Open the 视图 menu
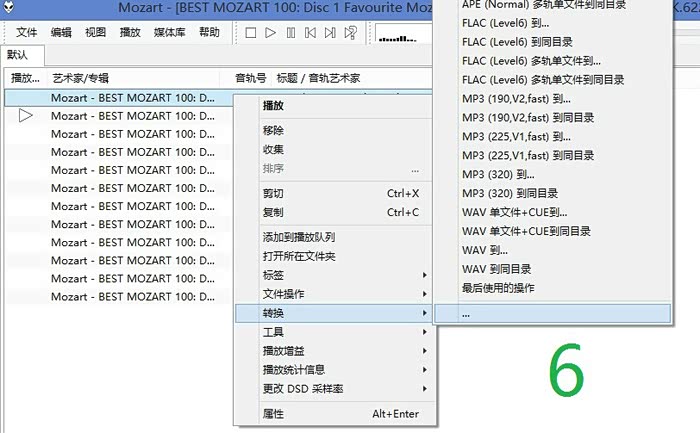Image resolution: width=700 pixels, height=433 pixels. [x=96, y=32]
